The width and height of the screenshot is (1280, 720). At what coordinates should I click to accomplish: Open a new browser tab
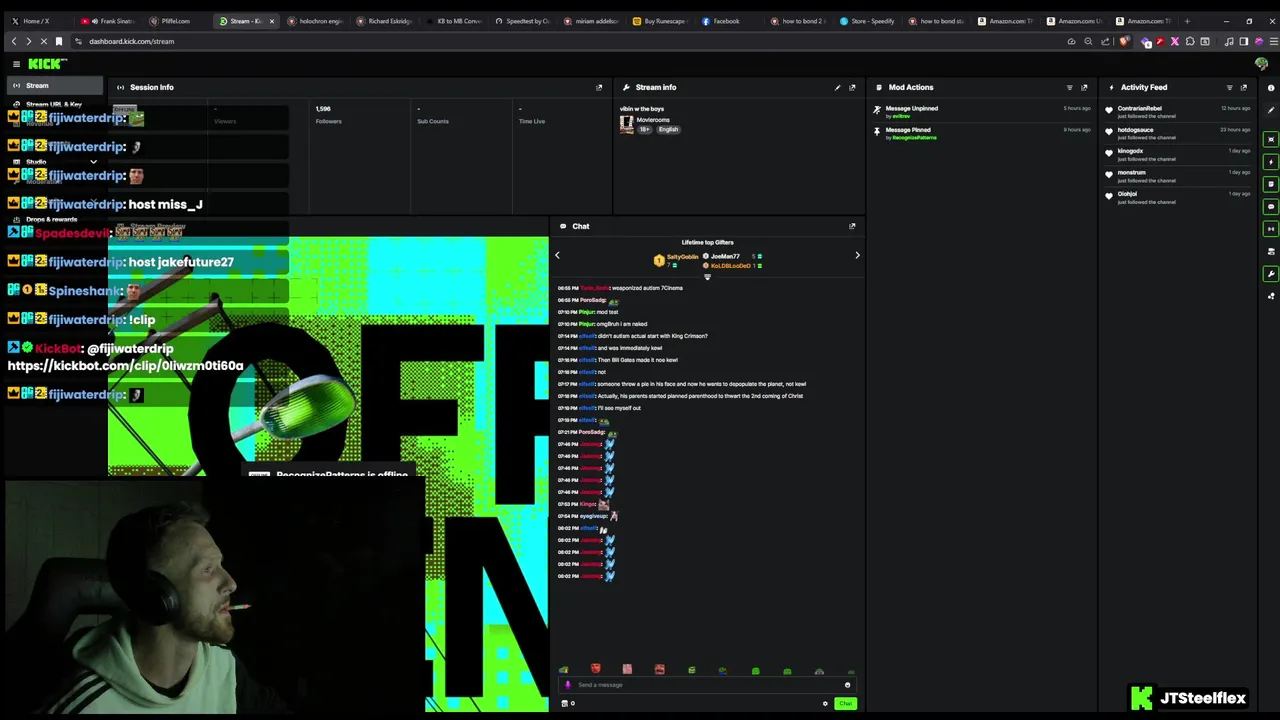pyautogui.click(x=1187, y=21)
